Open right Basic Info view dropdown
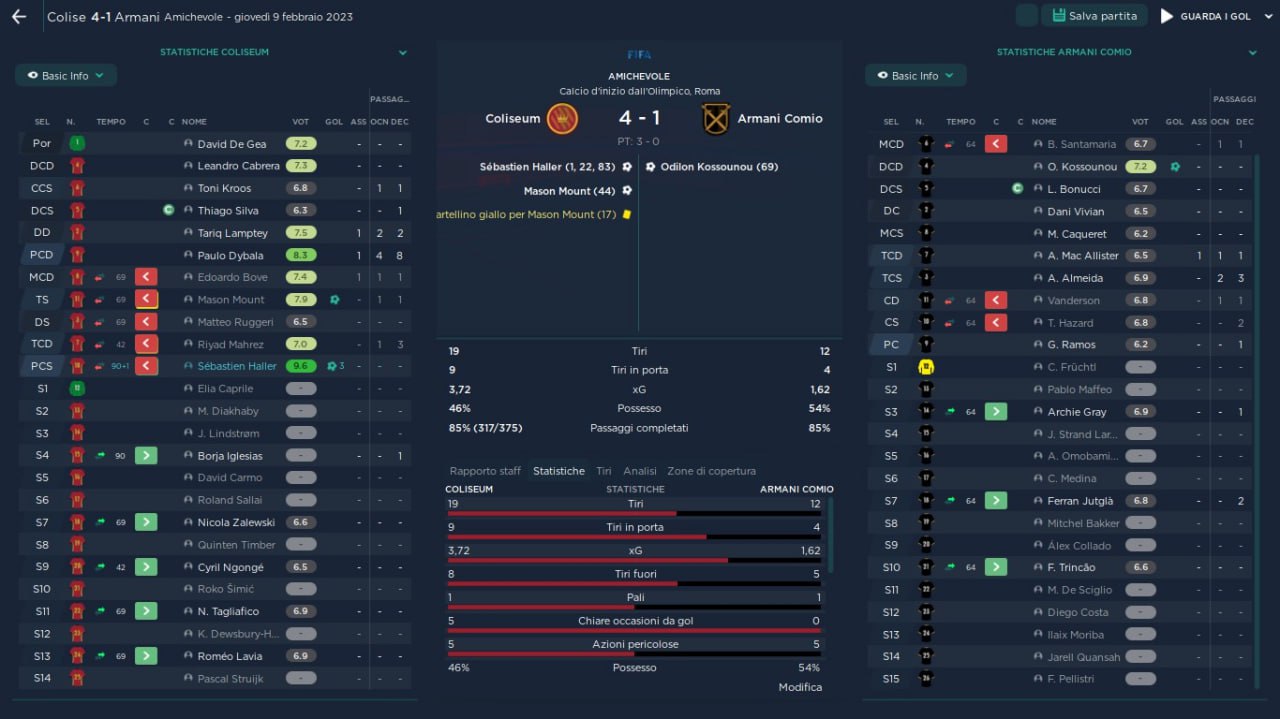The image size is (1280, 719). click(x=916, y=75)
